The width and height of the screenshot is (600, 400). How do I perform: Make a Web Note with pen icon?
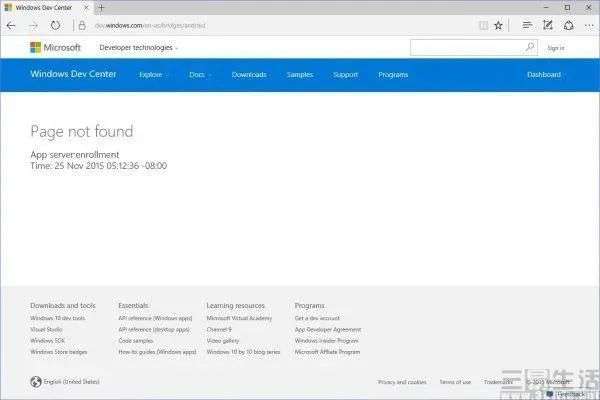coord(548,25)
